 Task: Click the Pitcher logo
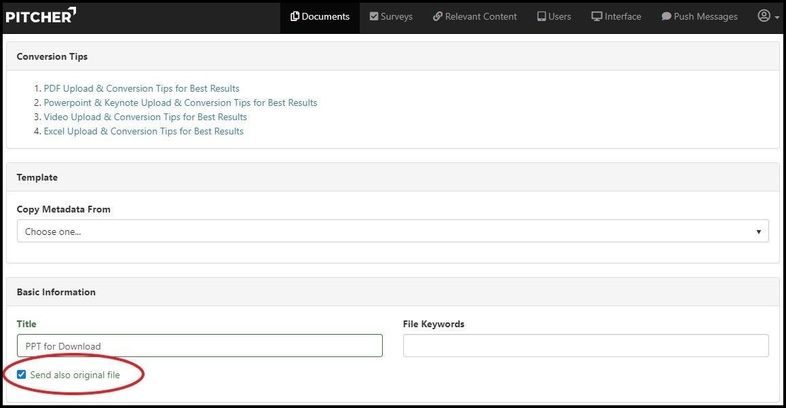point(39,15)
